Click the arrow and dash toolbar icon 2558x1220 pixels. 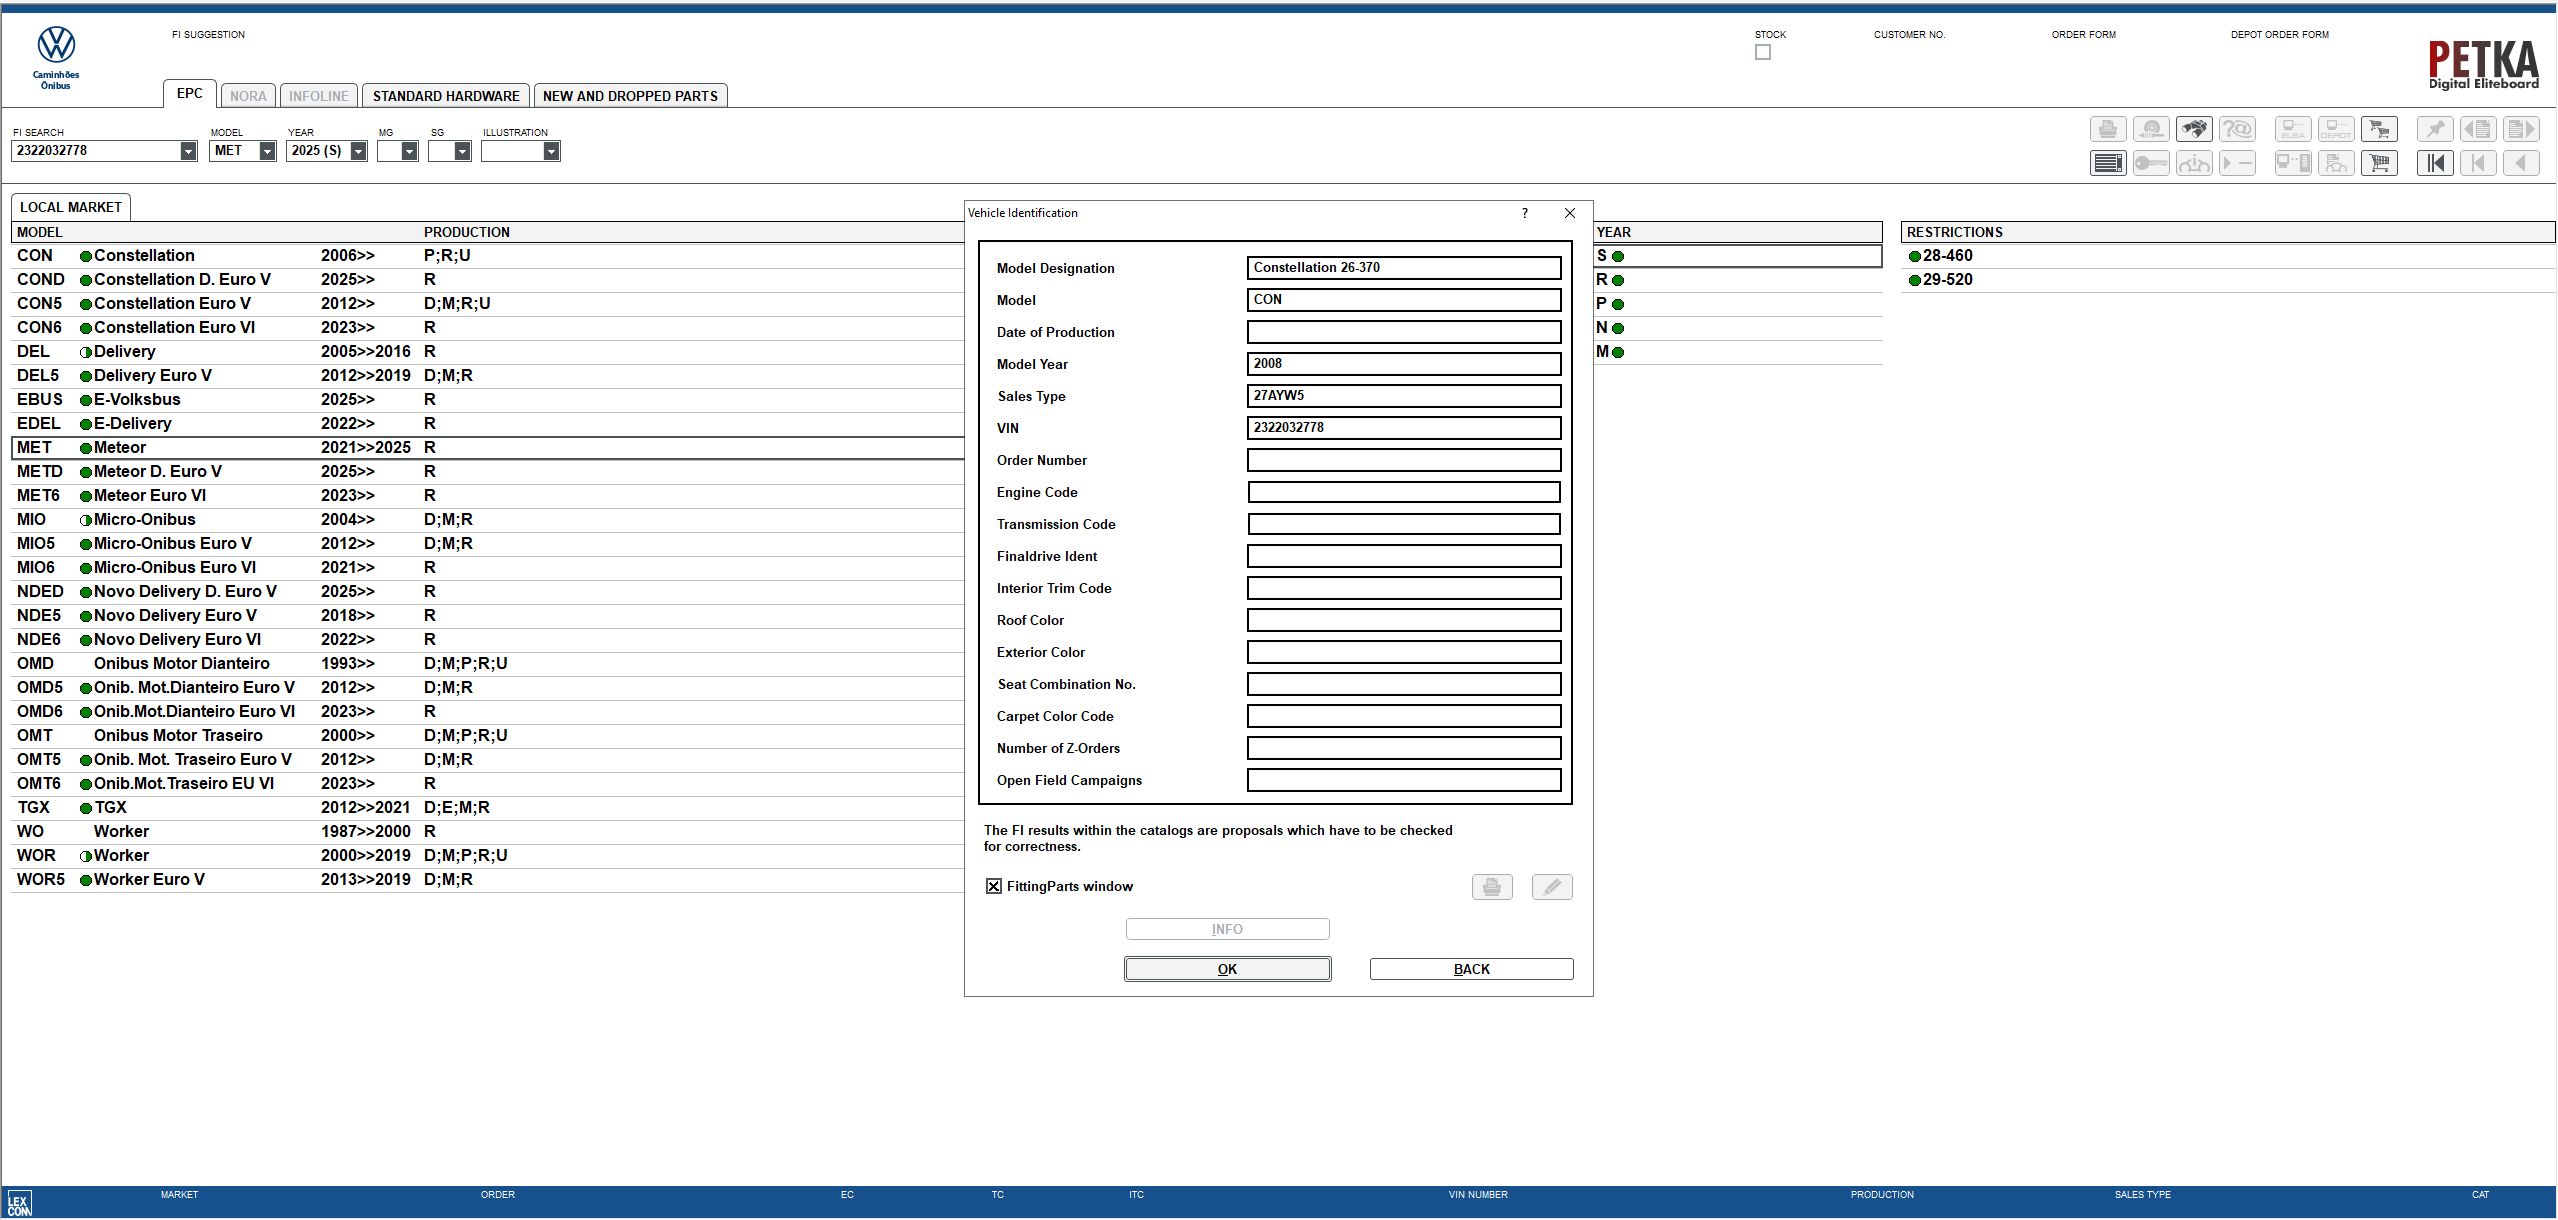coord(2237,163)
